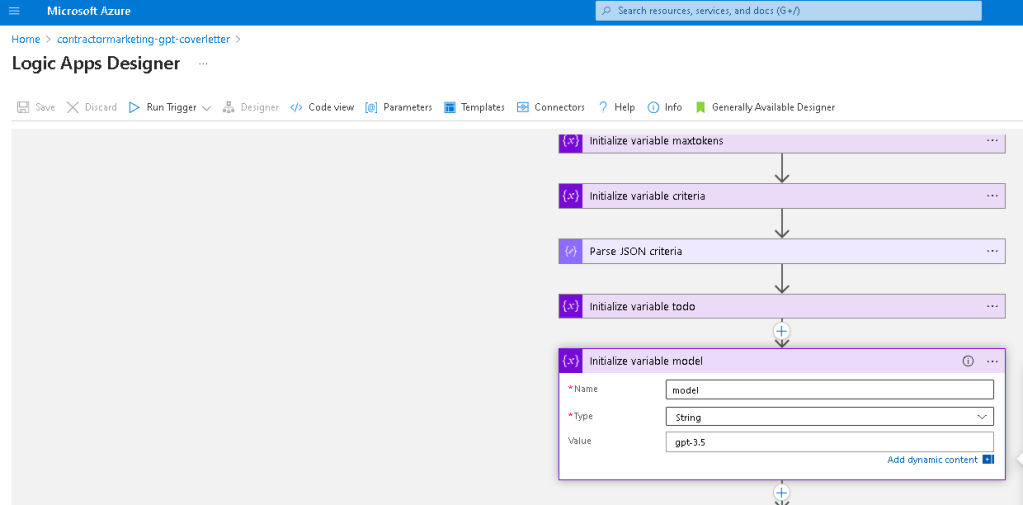Click the Parse JSON criteria step icon

point(571,251)
